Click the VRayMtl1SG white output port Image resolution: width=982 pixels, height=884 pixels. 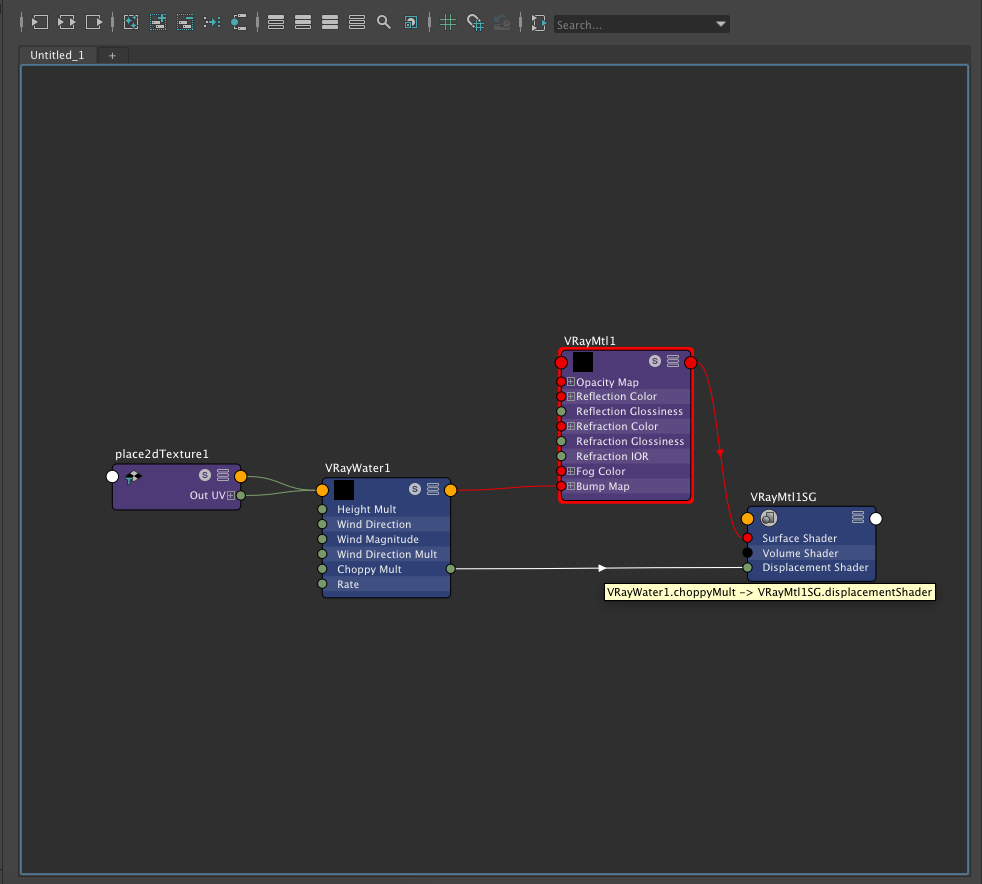[876, 518]
